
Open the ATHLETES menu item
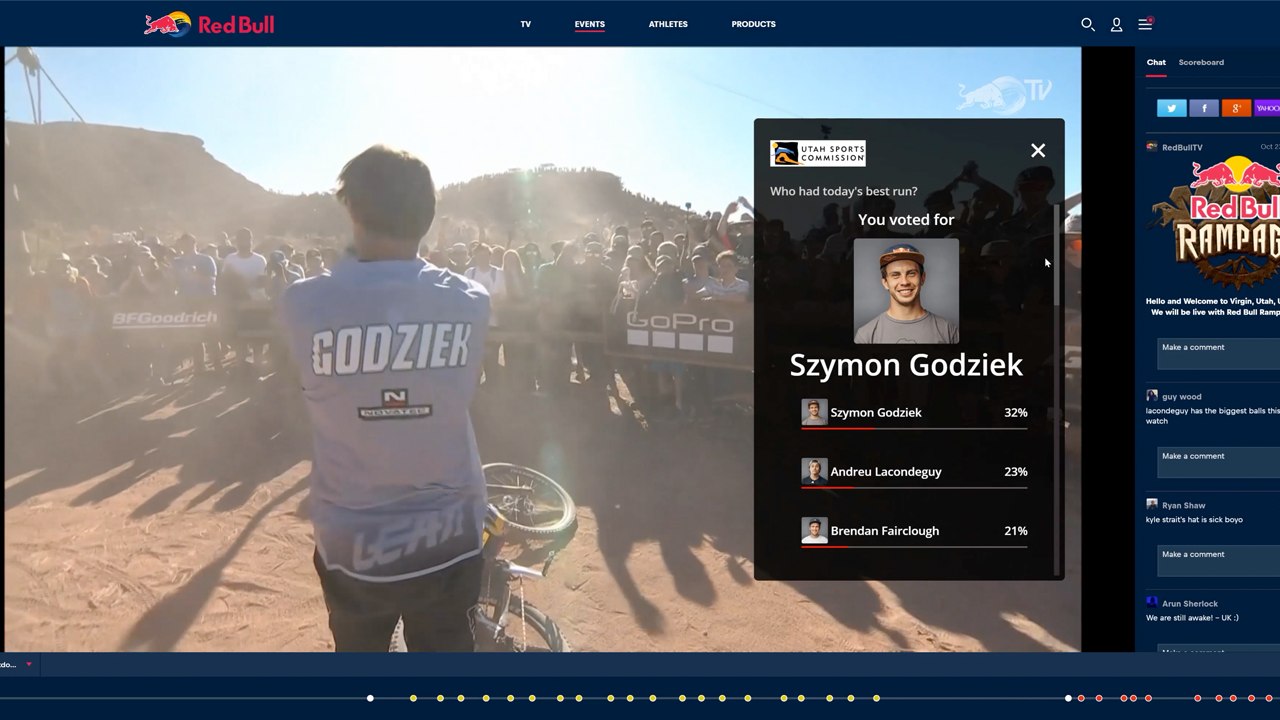click(x=668, y=24)
